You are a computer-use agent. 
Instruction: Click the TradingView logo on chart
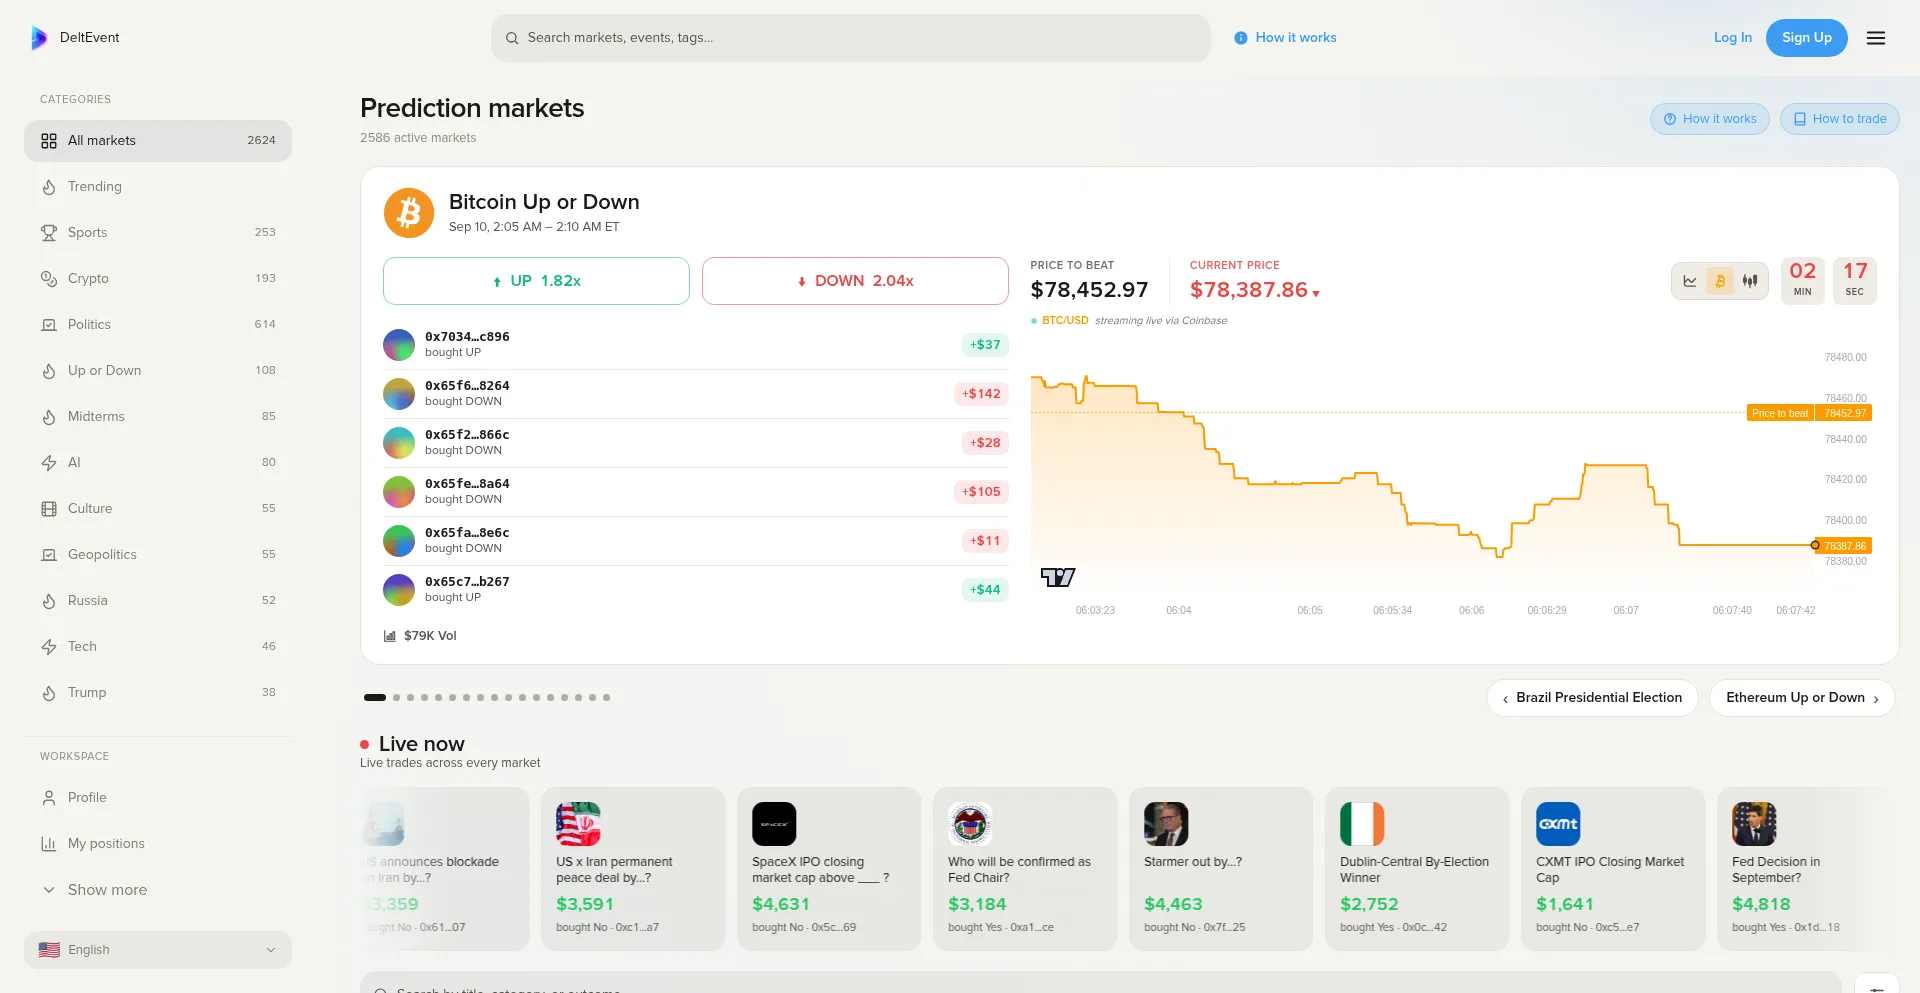[x=1058, y=577]
